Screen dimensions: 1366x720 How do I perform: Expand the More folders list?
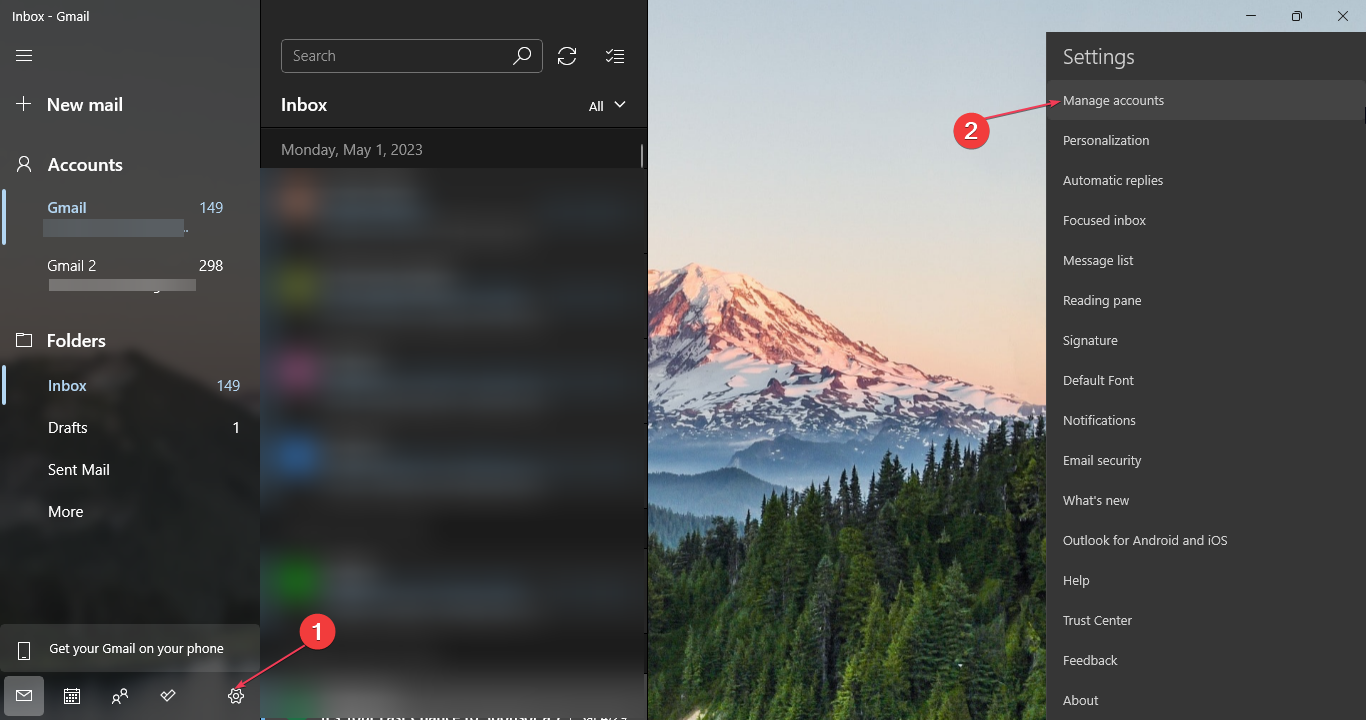tap(66, 512)
